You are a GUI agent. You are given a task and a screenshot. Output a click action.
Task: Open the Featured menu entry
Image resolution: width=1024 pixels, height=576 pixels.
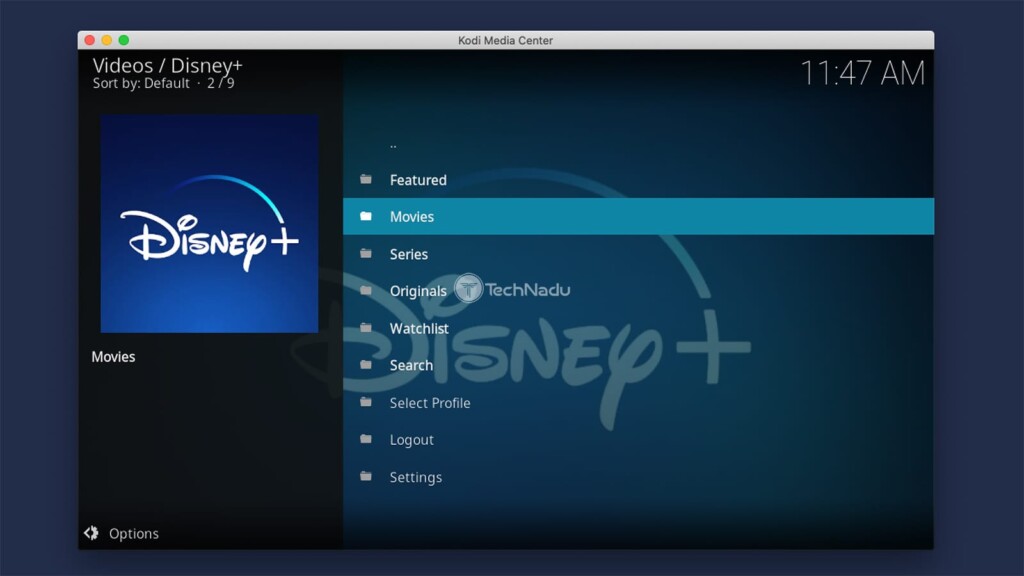[638, 180]
